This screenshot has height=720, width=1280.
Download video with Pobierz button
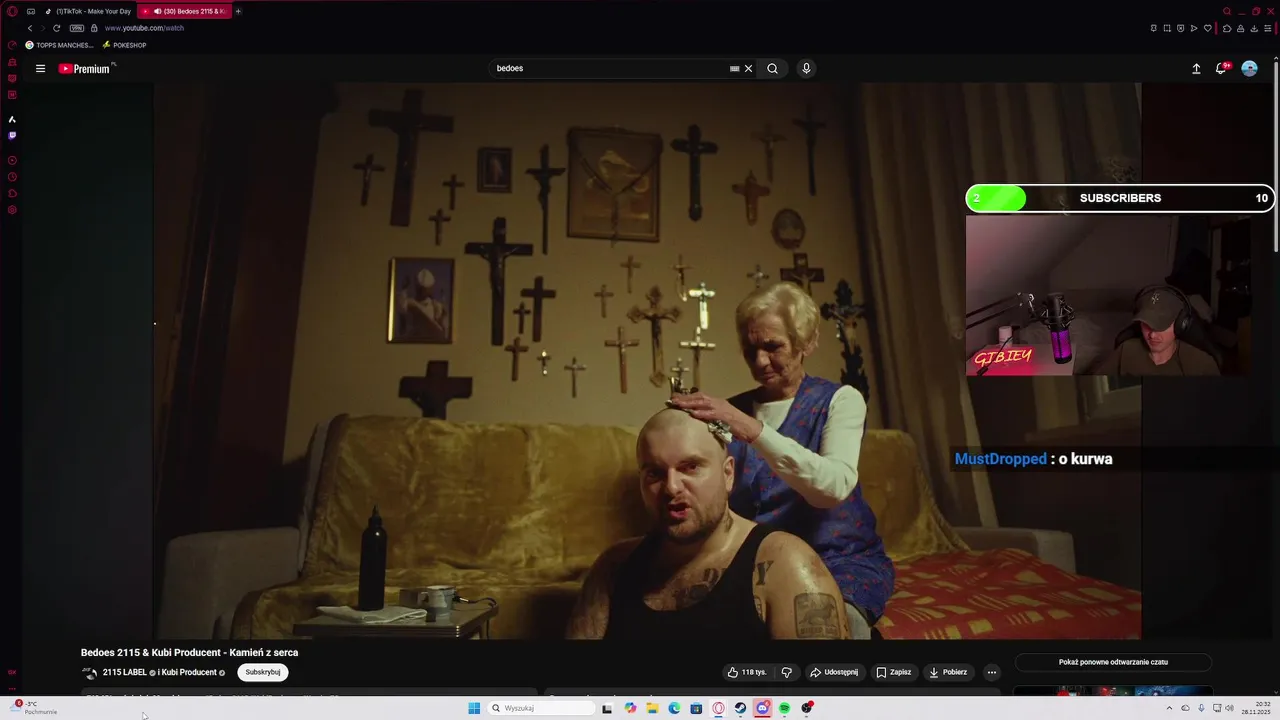pyautogui.click(x=947, y=672)
